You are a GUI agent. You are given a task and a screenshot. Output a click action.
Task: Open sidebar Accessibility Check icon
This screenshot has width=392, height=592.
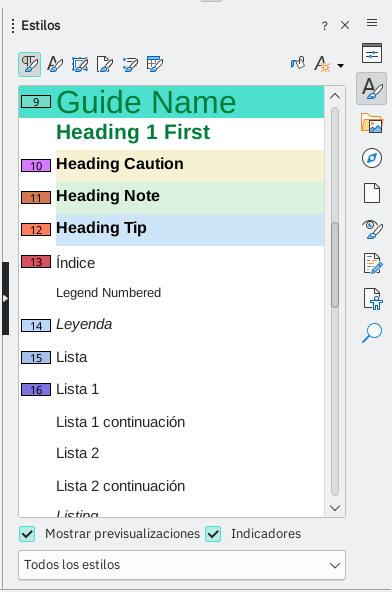pyautogui.click(x=373, y=298)
